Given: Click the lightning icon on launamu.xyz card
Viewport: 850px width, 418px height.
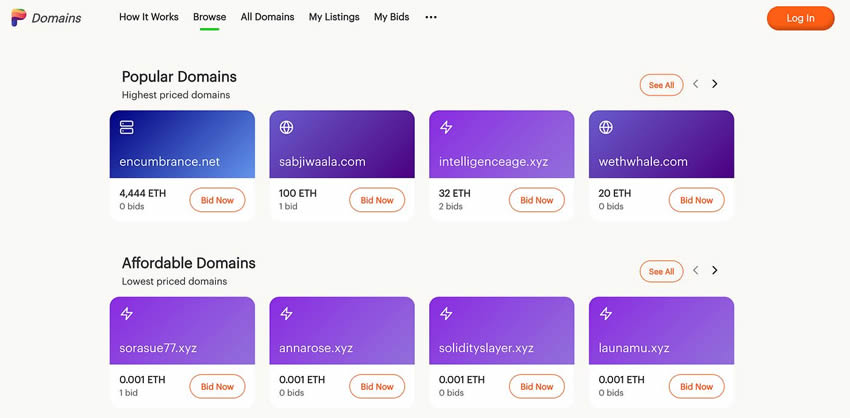Looking at the screenshot, I should (x=606, y=314).
